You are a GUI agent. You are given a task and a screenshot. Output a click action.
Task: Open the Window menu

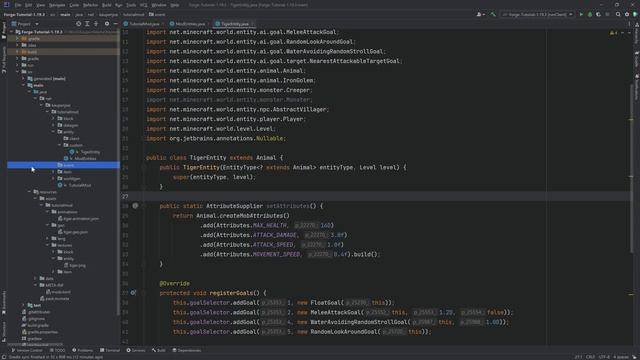(159, 5)
